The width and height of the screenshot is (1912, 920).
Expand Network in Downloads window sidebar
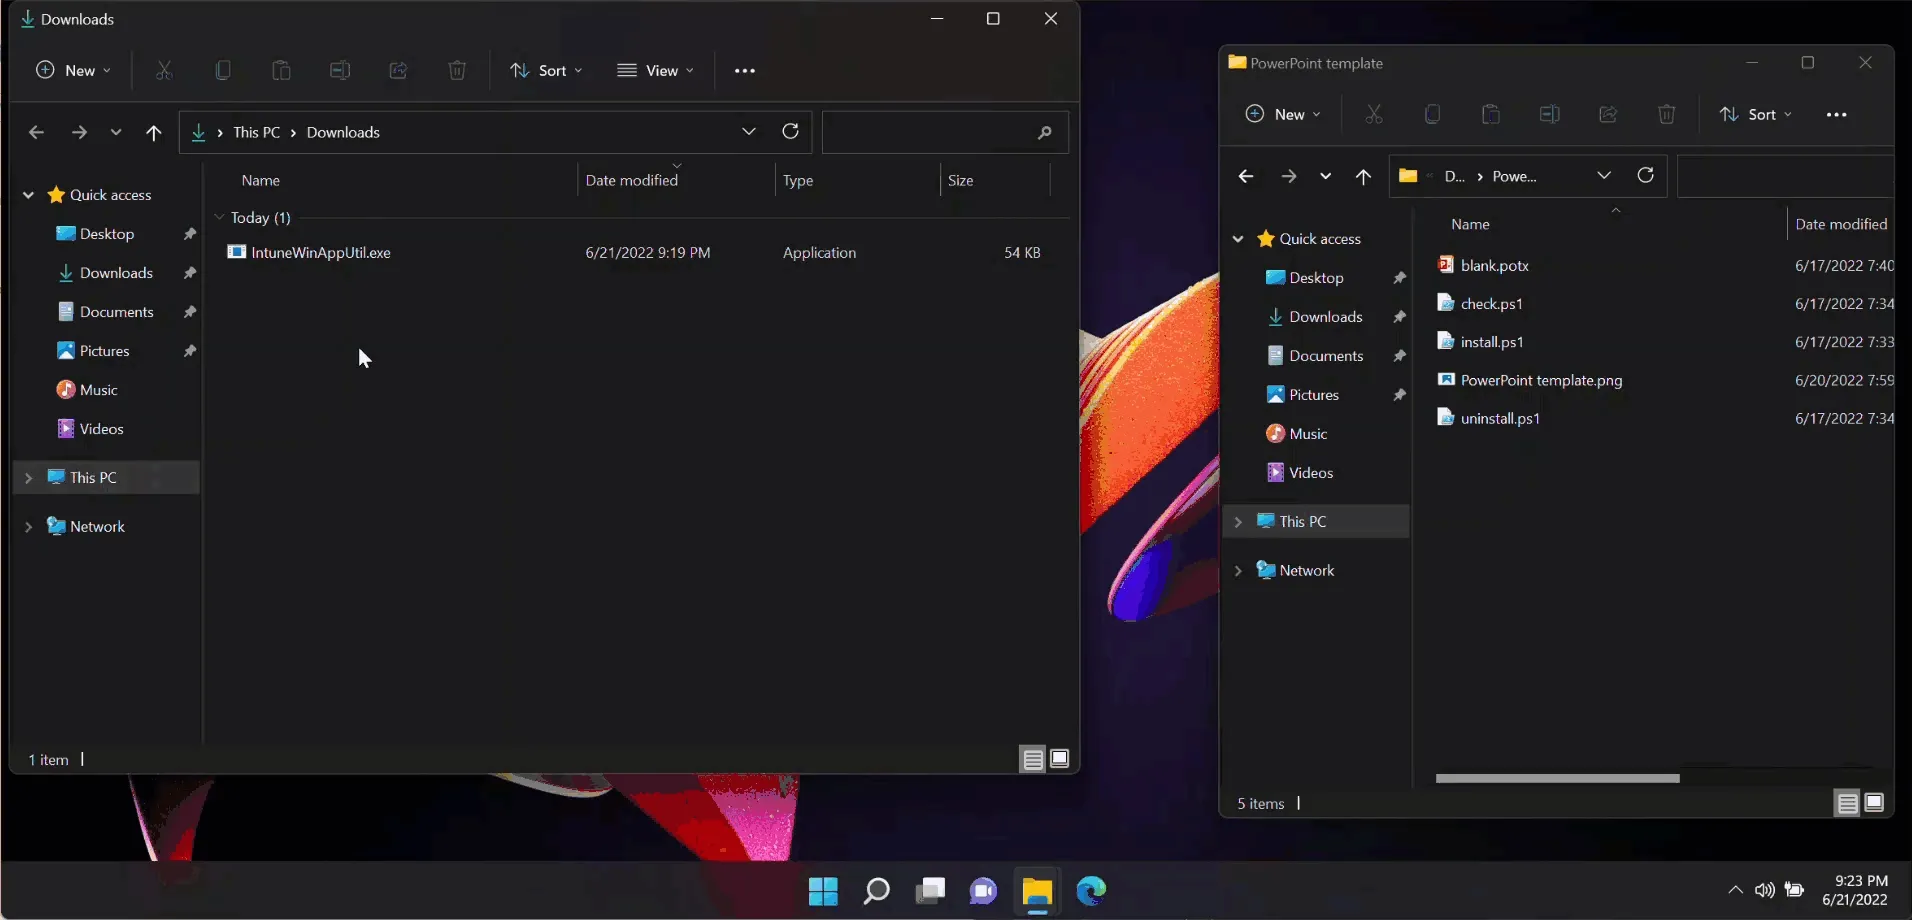click(x=29, y=527)
